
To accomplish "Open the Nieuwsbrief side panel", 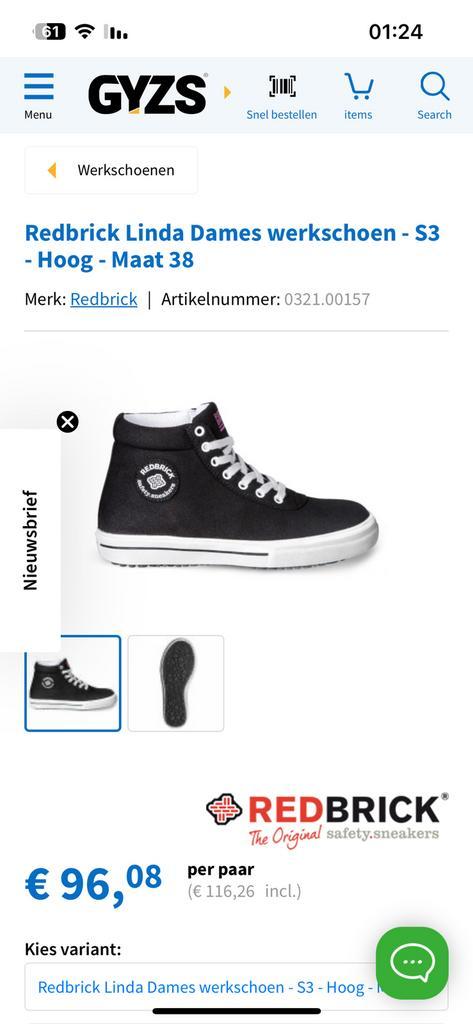I will [x=30, y=540].
